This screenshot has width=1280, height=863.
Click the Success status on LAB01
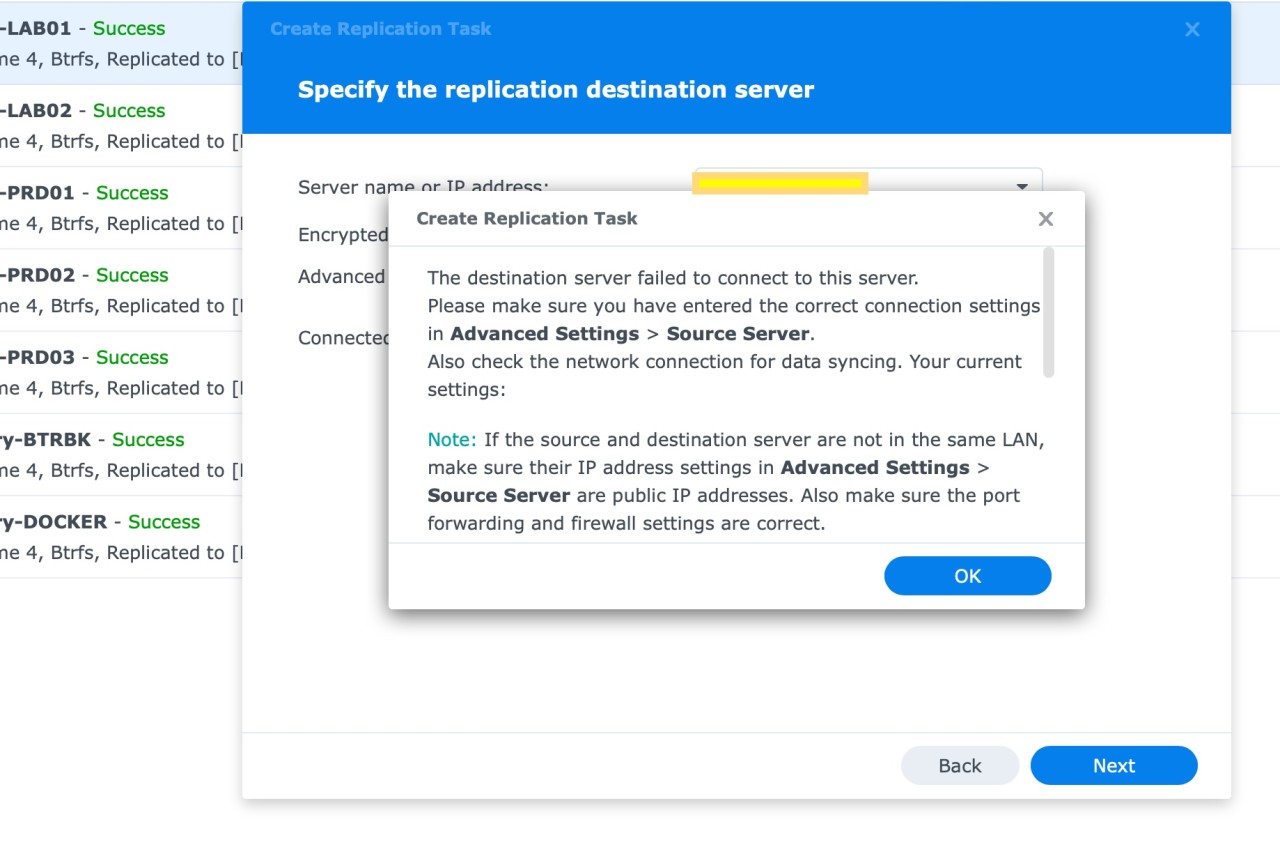[x=128, y=28]
